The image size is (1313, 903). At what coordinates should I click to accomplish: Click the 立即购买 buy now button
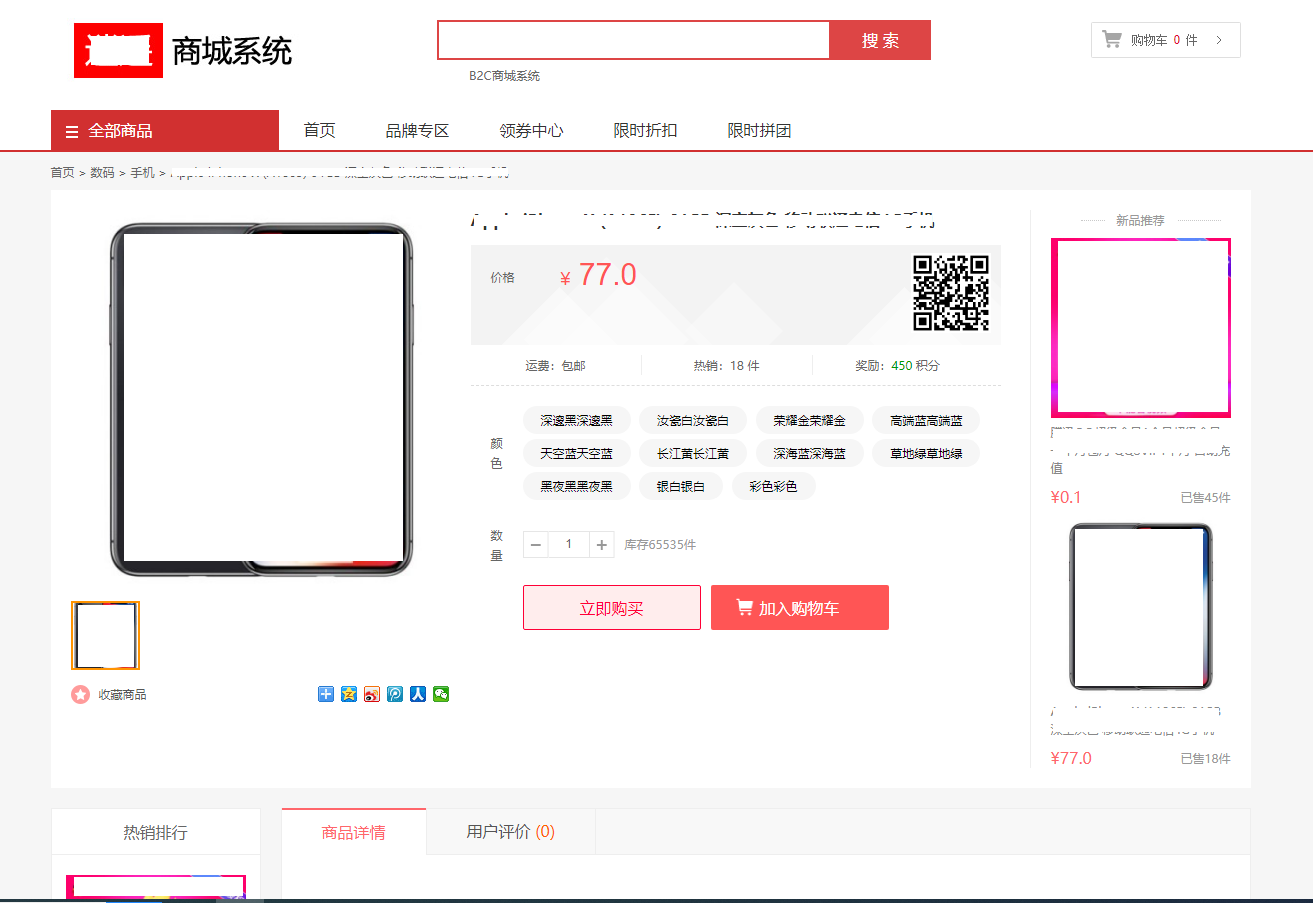coord(612,607)
